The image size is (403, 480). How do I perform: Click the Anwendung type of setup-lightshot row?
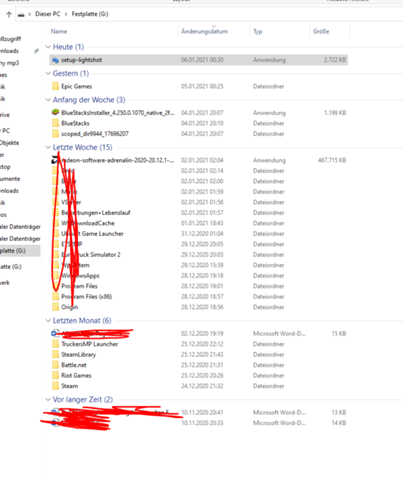(x=269, y=60)
